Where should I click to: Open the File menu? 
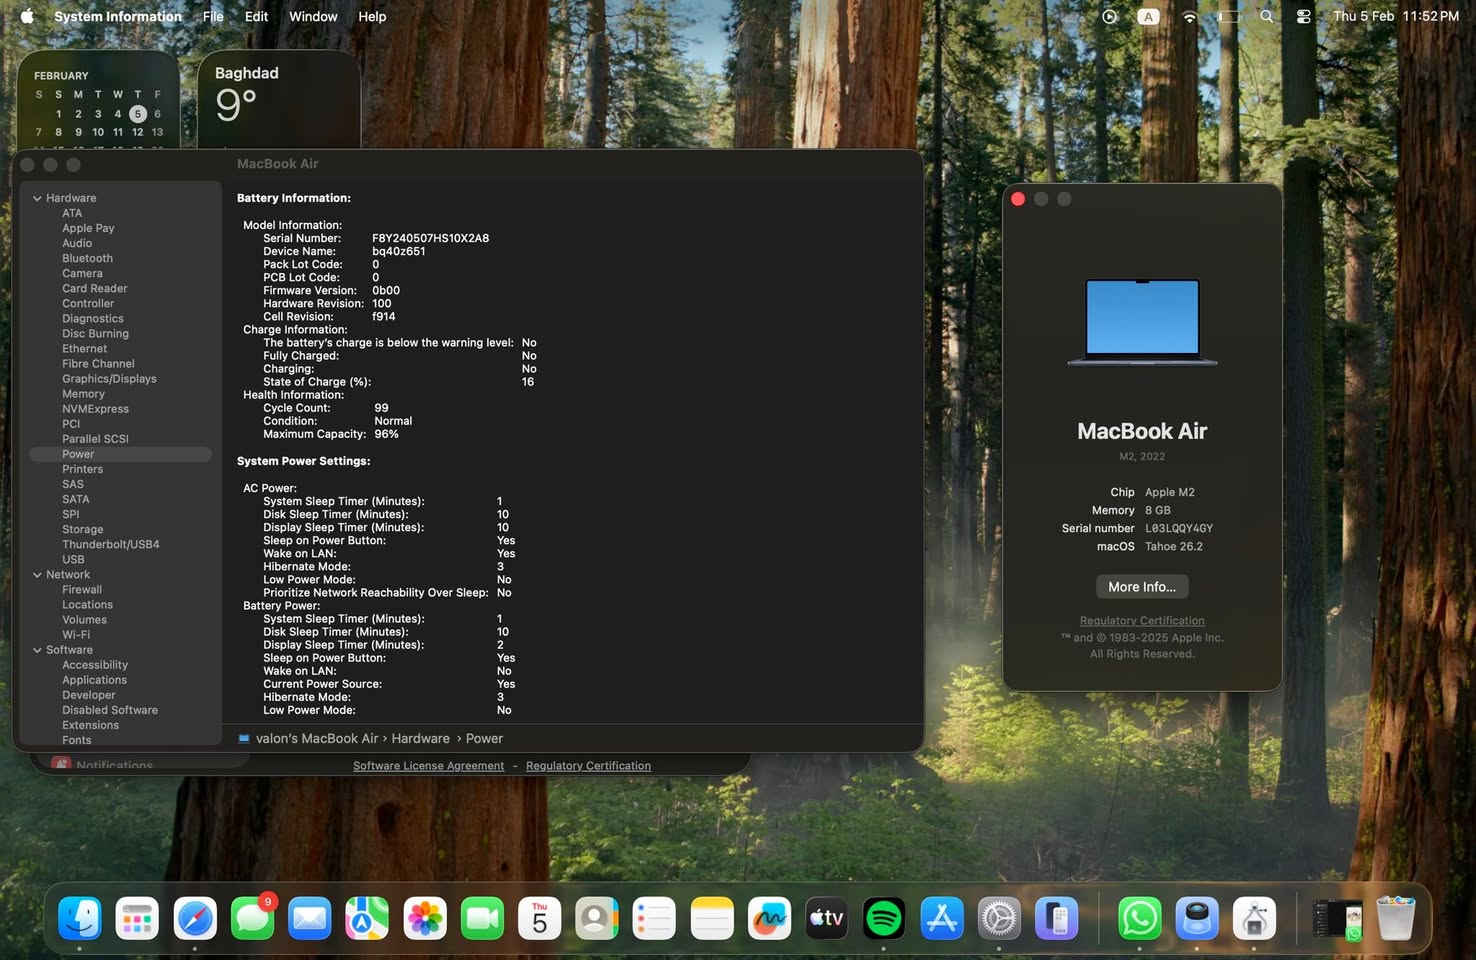pyautogui.click(x=213, y=17)
